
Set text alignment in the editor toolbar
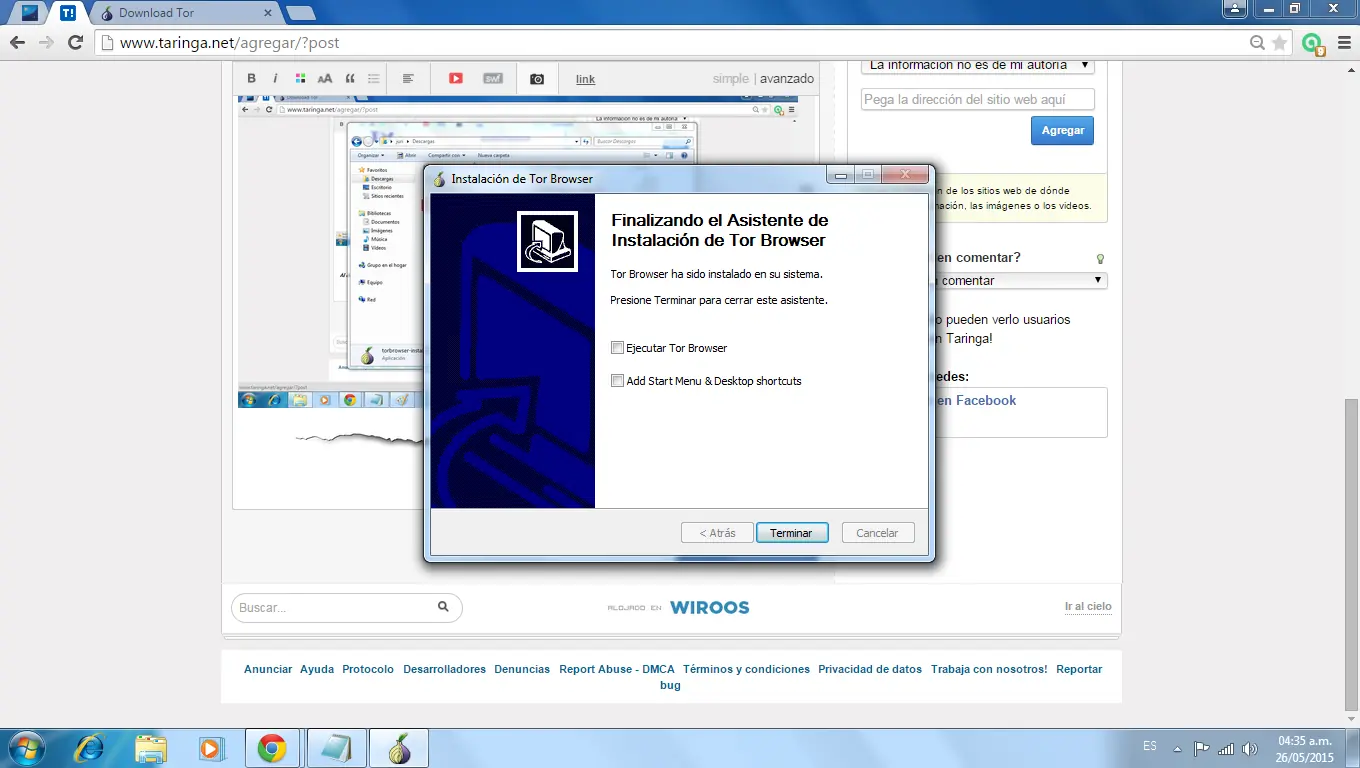pyautogui.click(x=408, y=78)
